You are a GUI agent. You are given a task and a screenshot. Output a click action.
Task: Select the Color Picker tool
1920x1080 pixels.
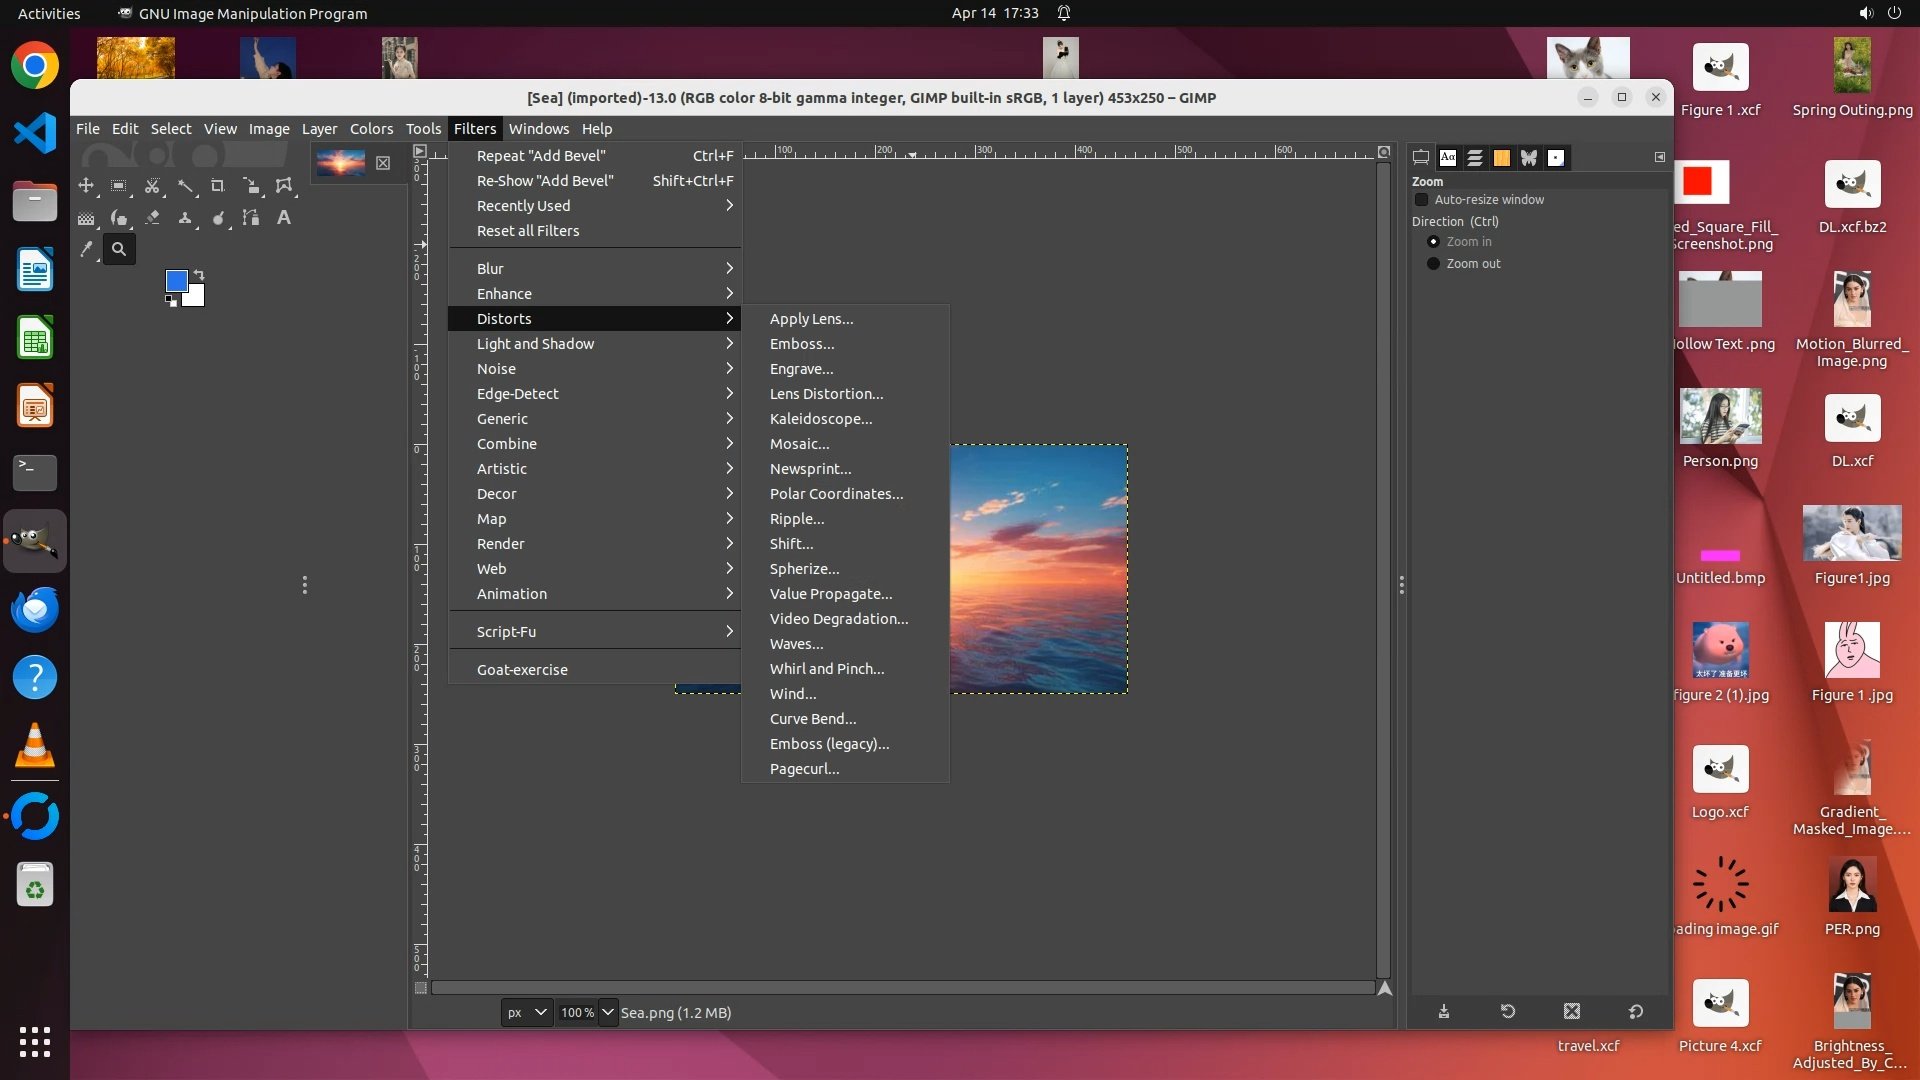pyautogui.click(x=86, y=250)
